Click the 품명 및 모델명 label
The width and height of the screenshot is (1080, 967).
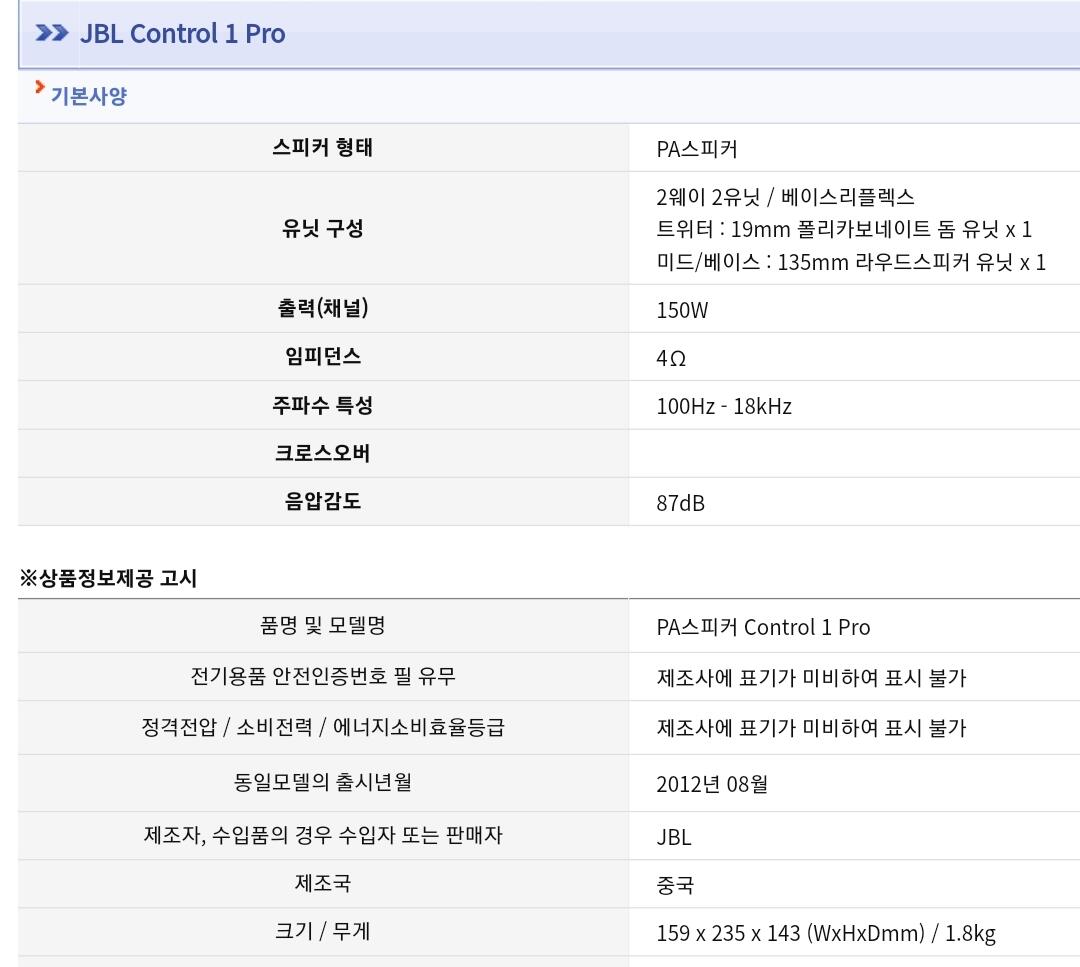pos(323,625)
